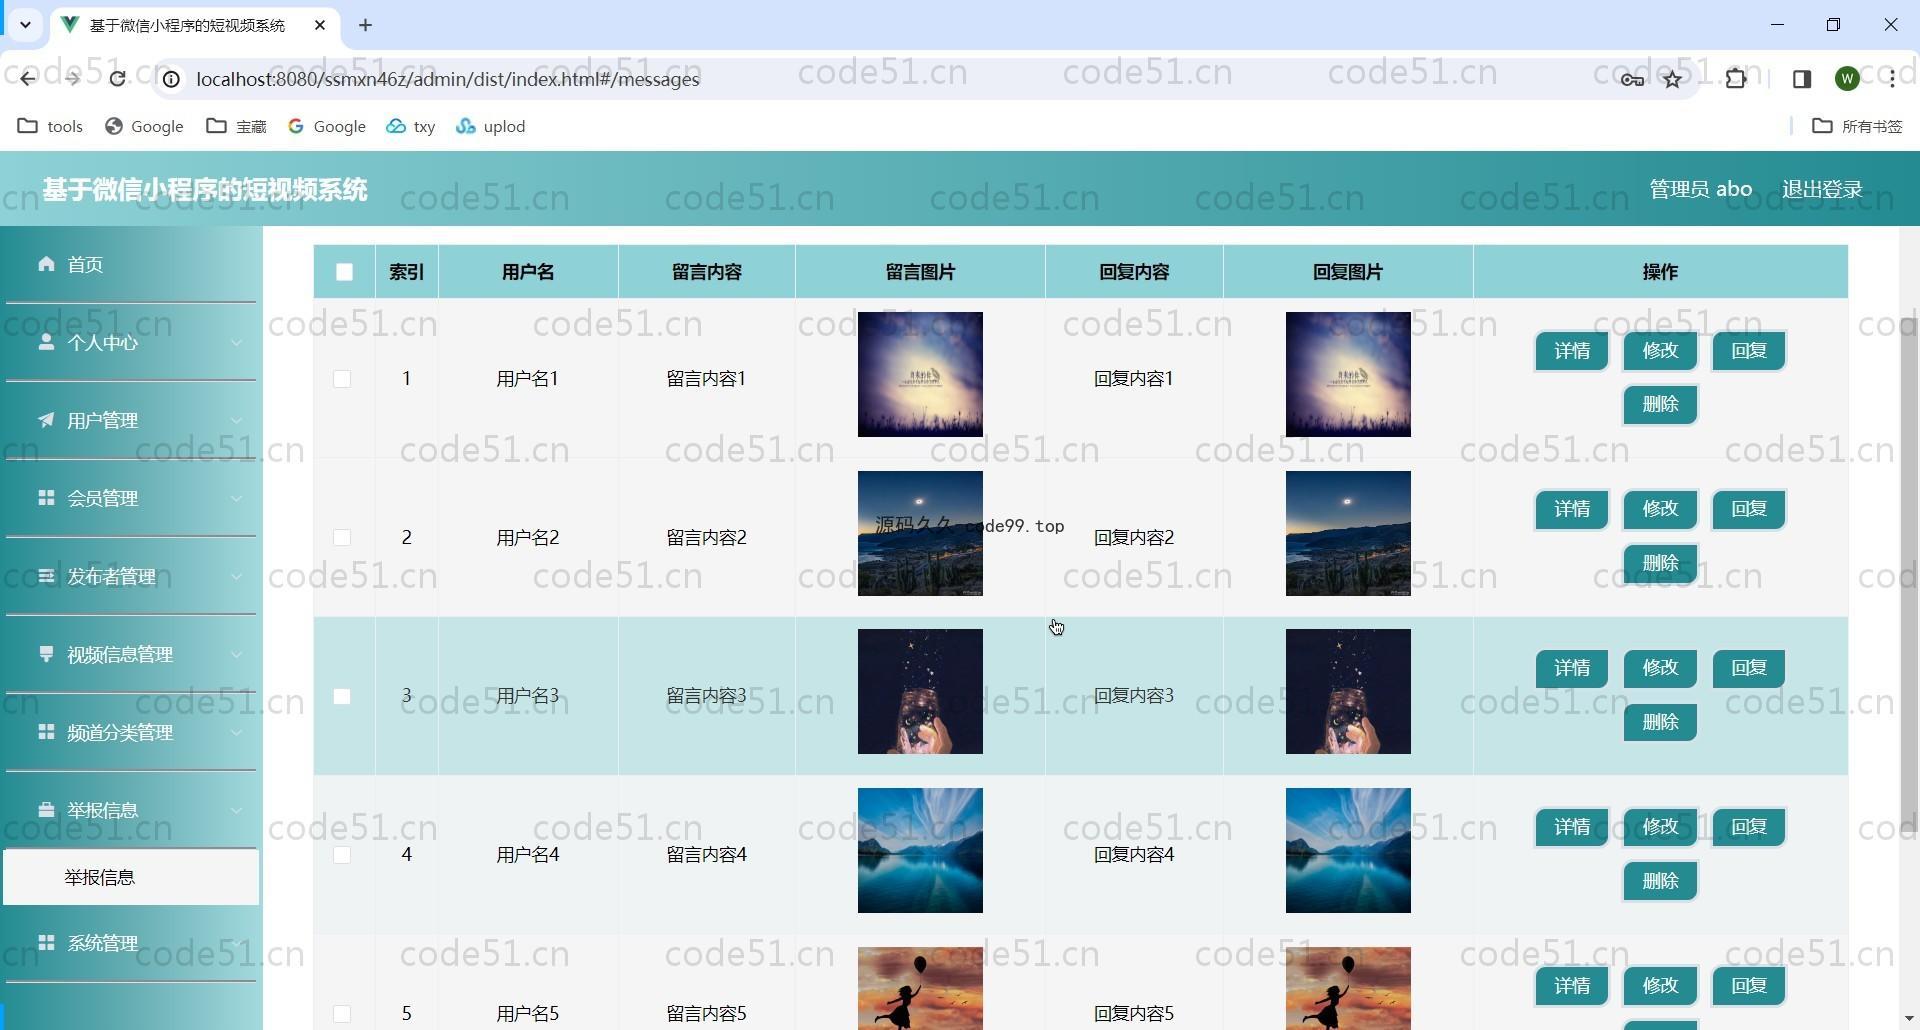Image resolution: width=1920 pixels, height=1030 pixels.
Task: Click cell text 留言内容2
Action: click(706, 538)
